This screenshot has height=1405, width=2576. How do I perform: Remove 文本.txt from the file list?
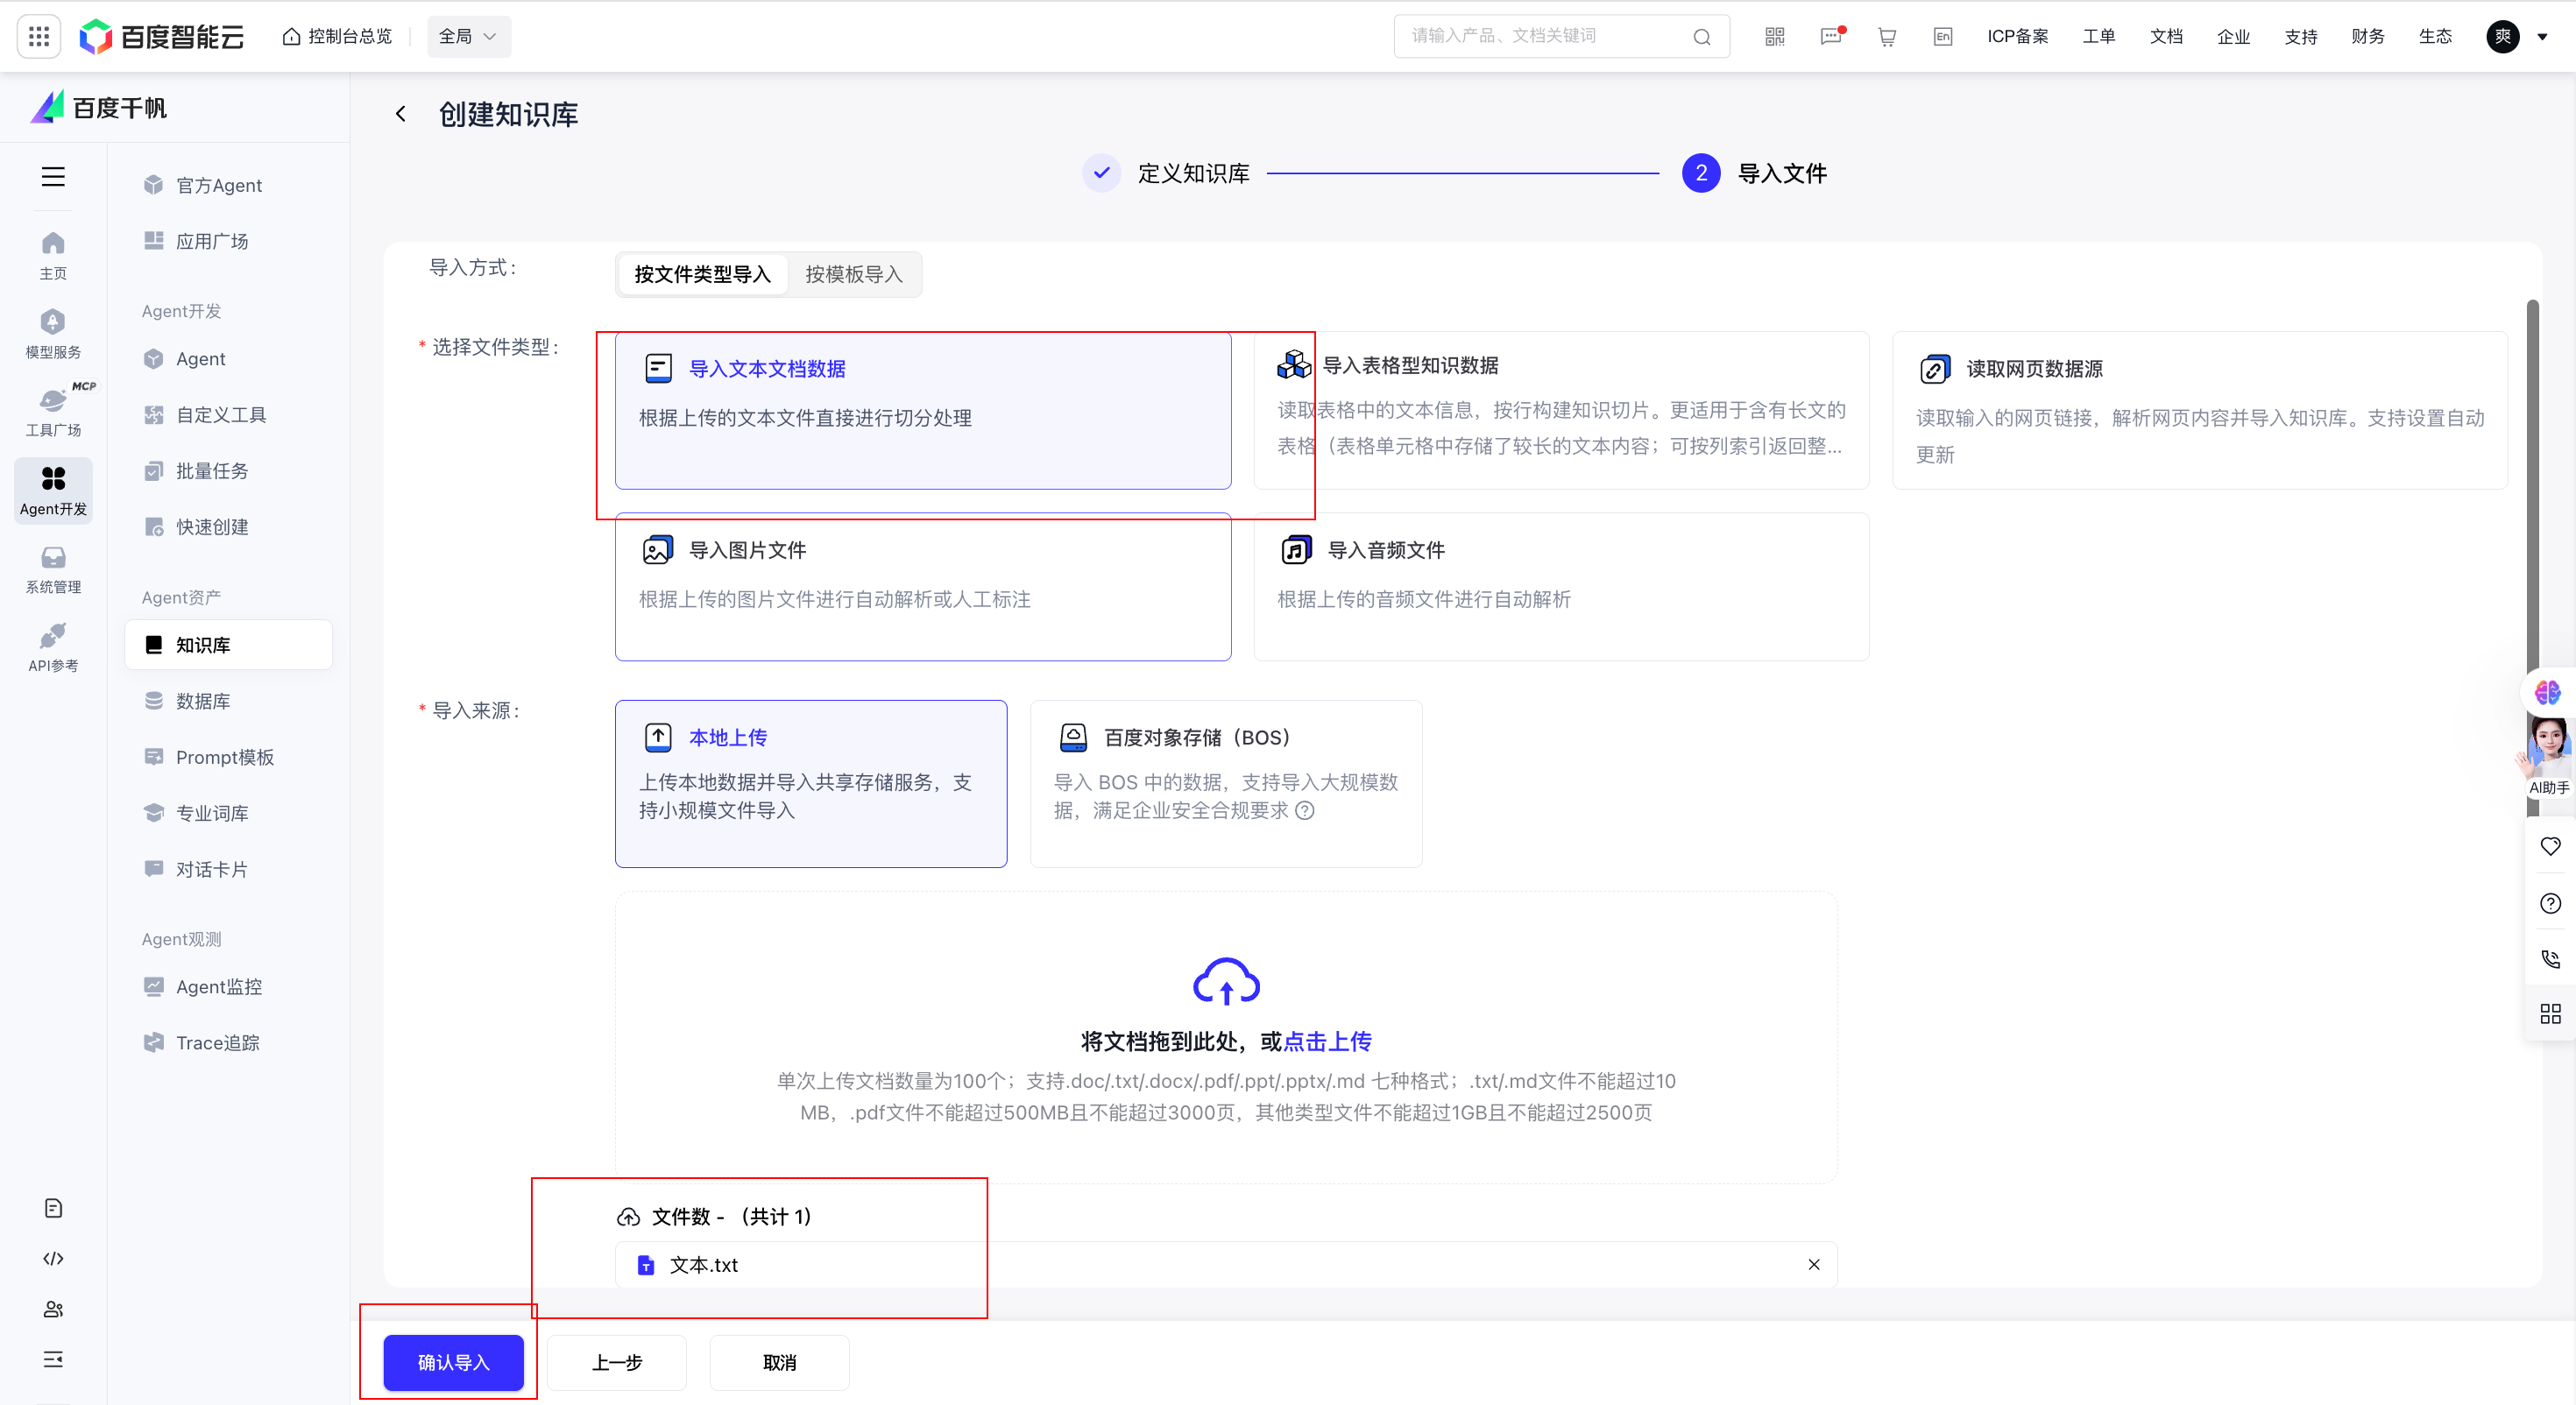pyautogui.click(x=1815, y=1264)
